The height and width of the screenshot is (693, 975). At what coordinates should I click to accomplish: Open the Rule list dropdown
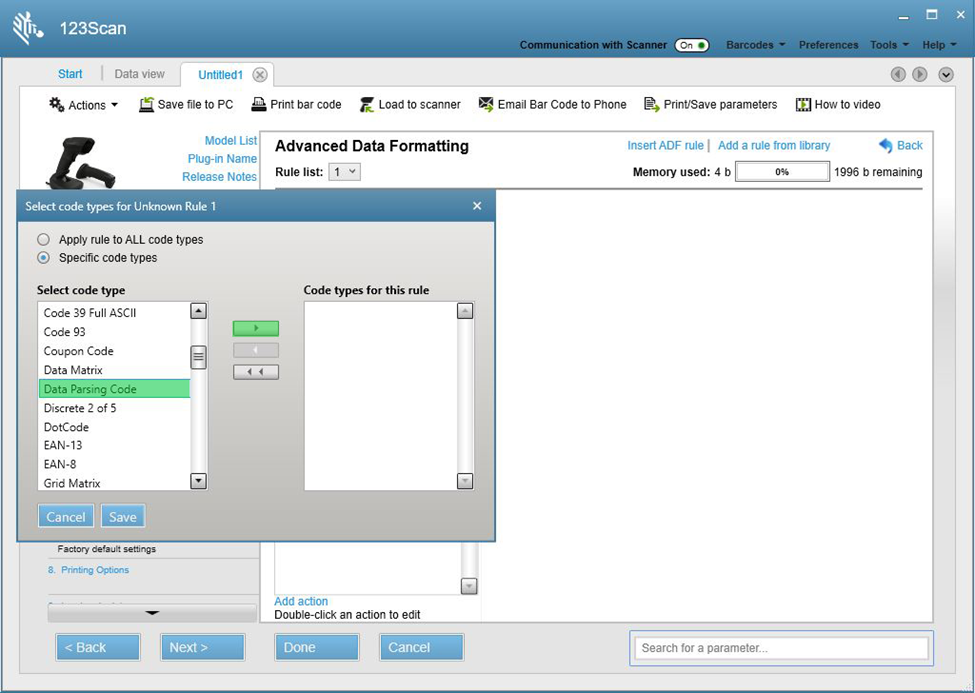pos(345,172)
